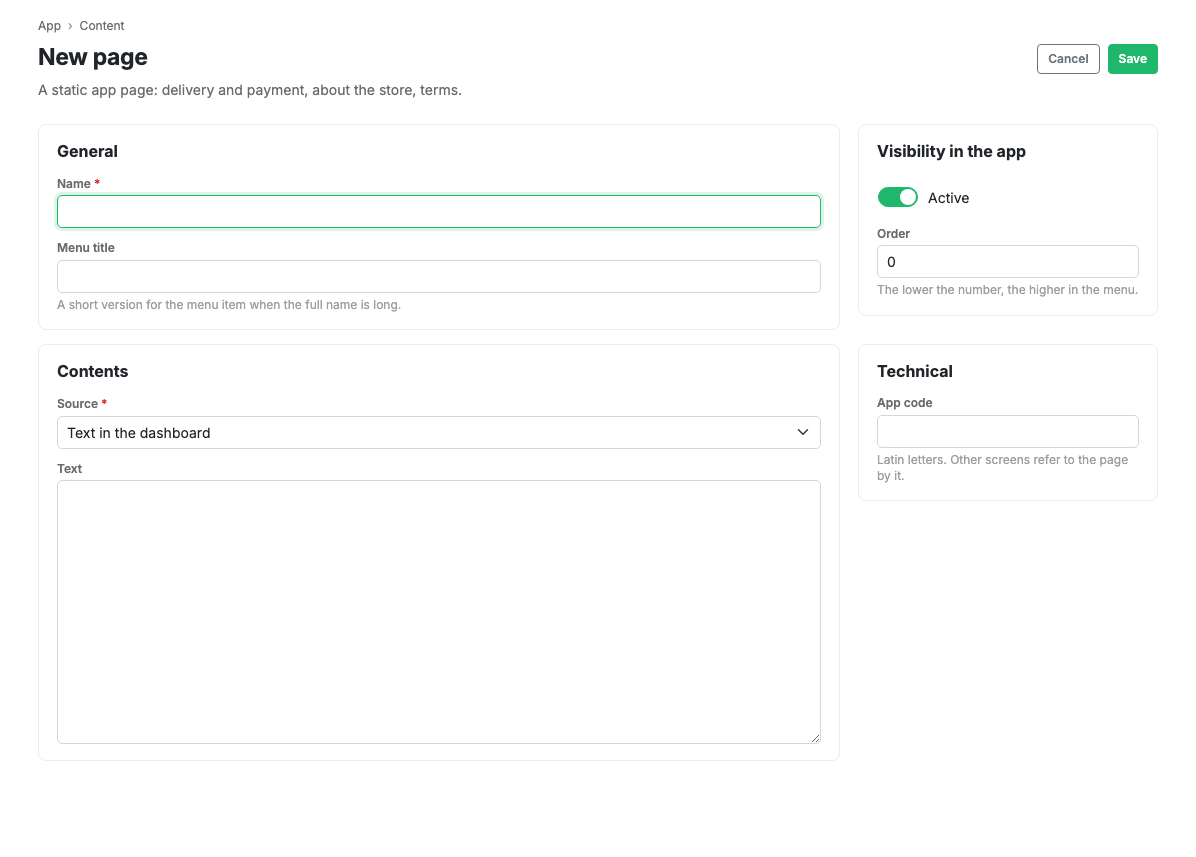The image size is (1196, 857).
Task: Click the menu title hint text
Action: point(229,305)
